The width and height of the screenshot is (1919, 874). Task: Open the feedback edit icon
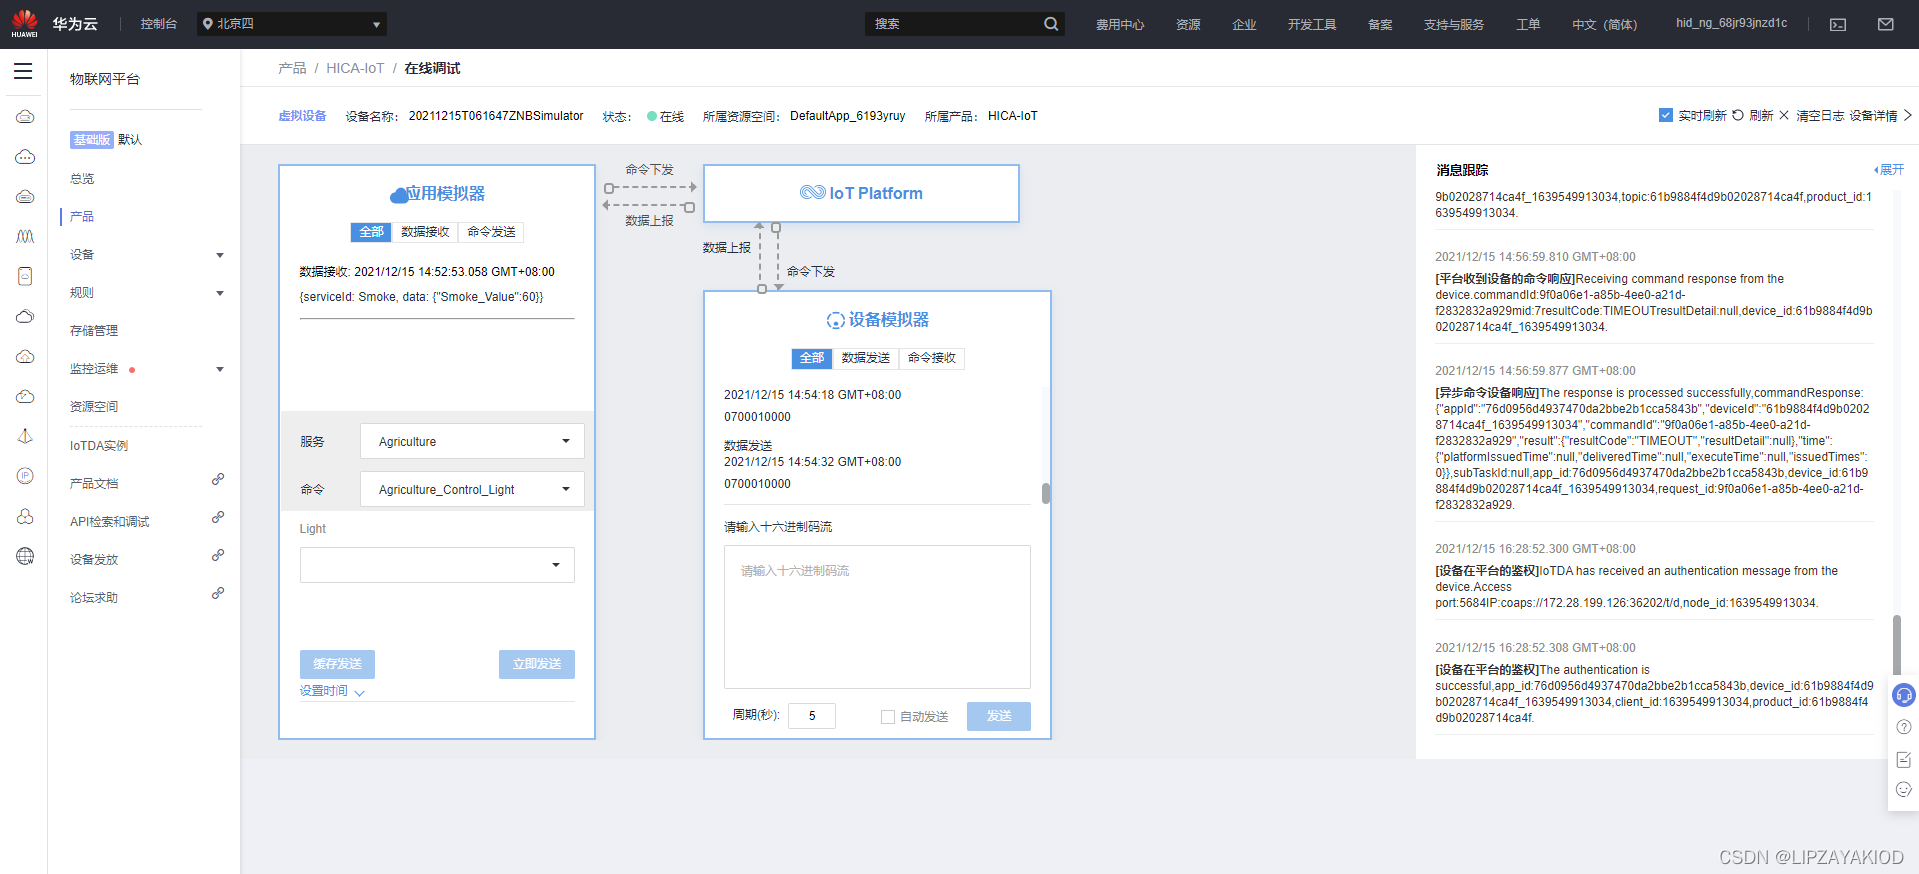point(1904,760)
